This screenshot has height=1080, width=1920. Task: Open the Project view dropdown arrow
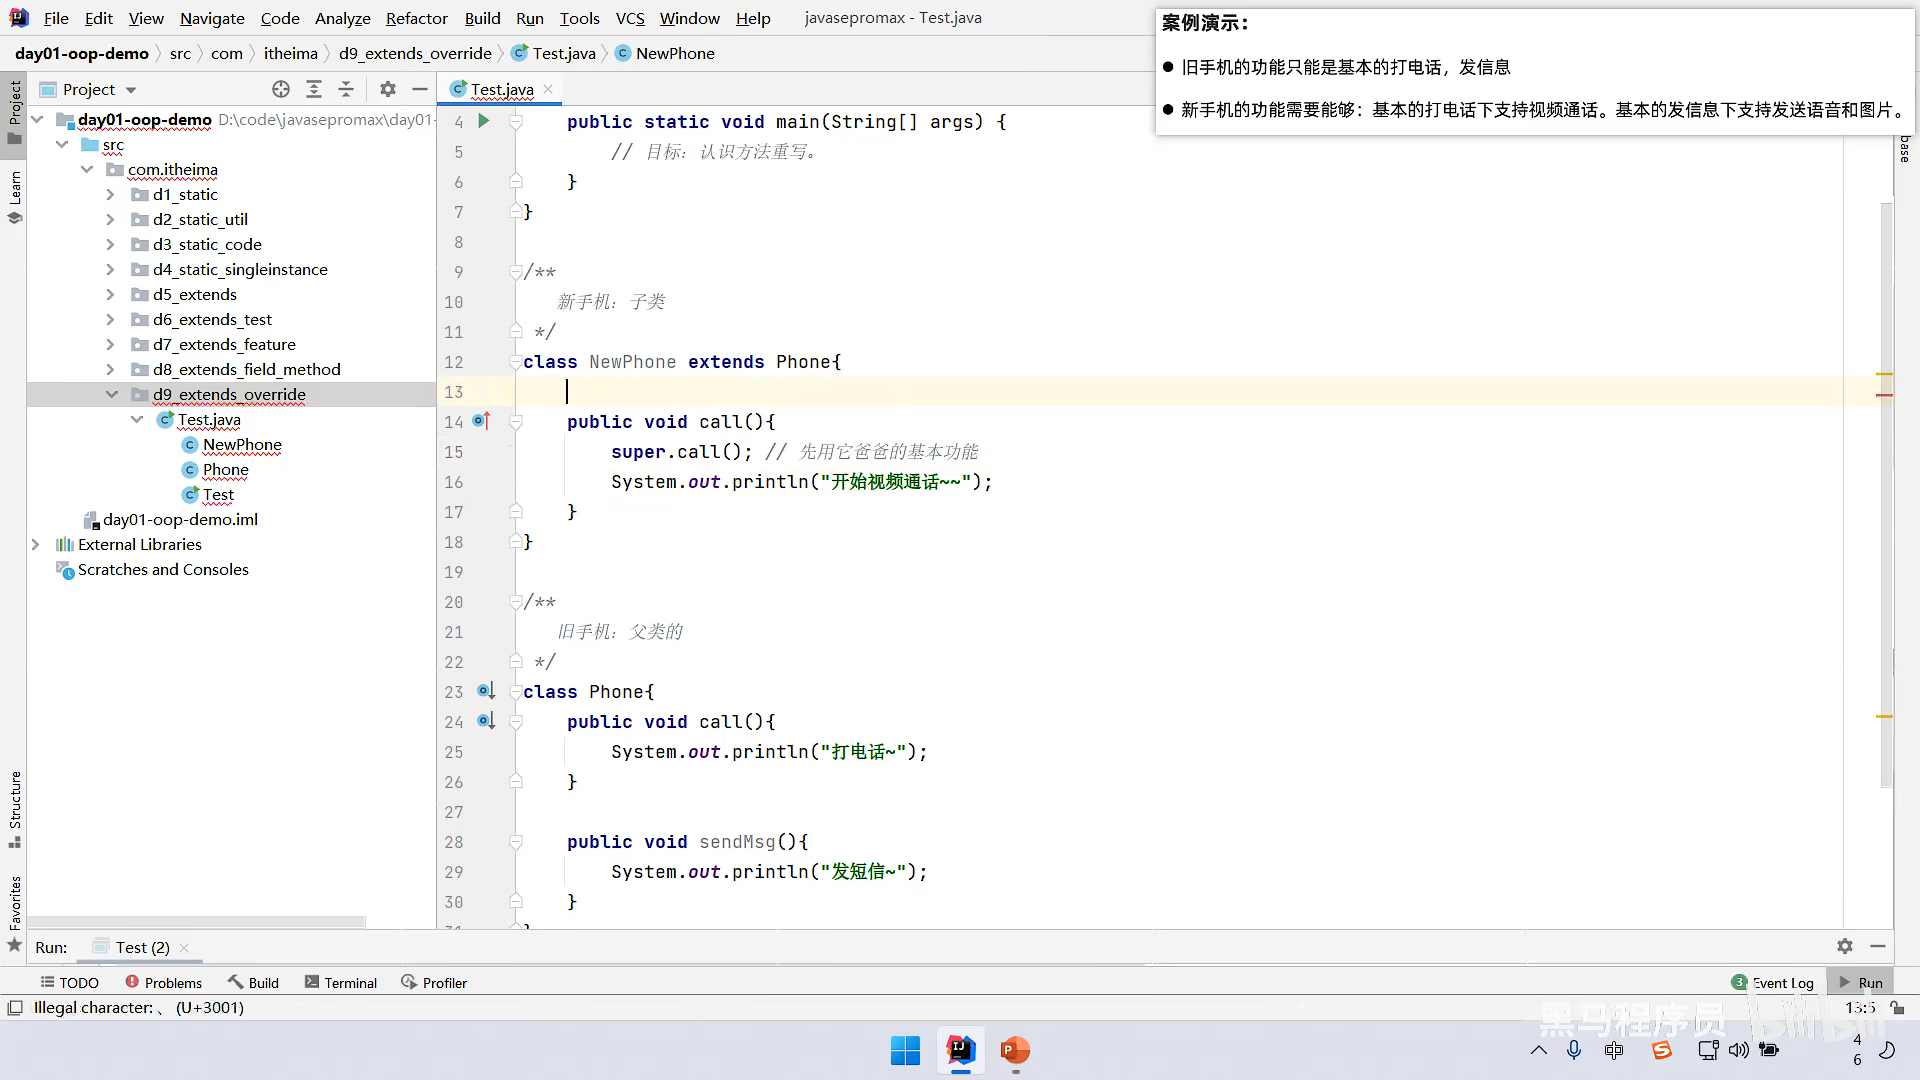(x=131, y=90)
